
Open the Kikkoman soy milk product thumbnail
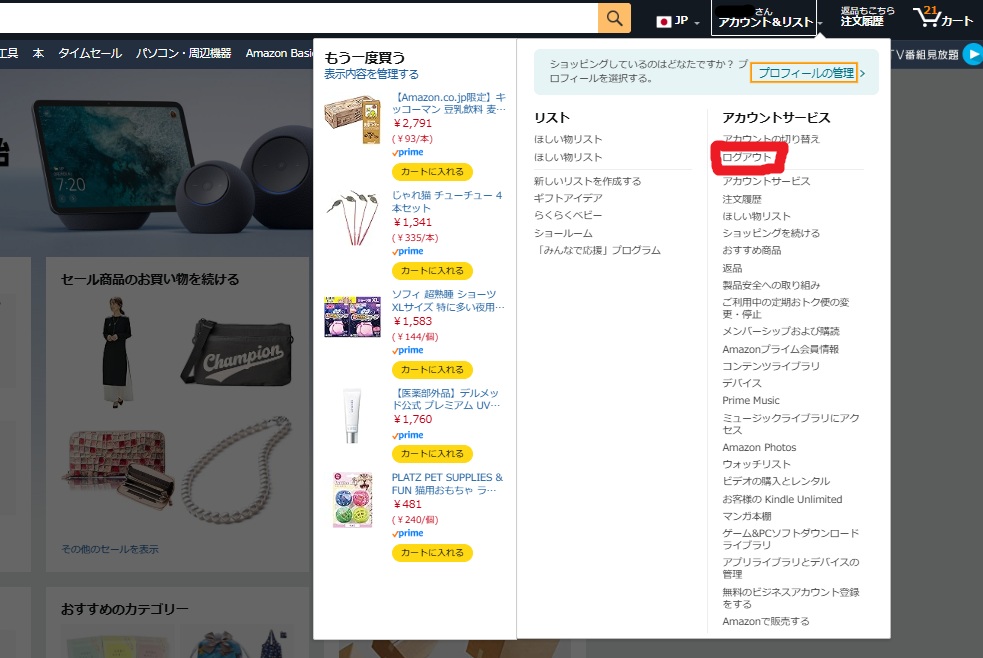353,120
